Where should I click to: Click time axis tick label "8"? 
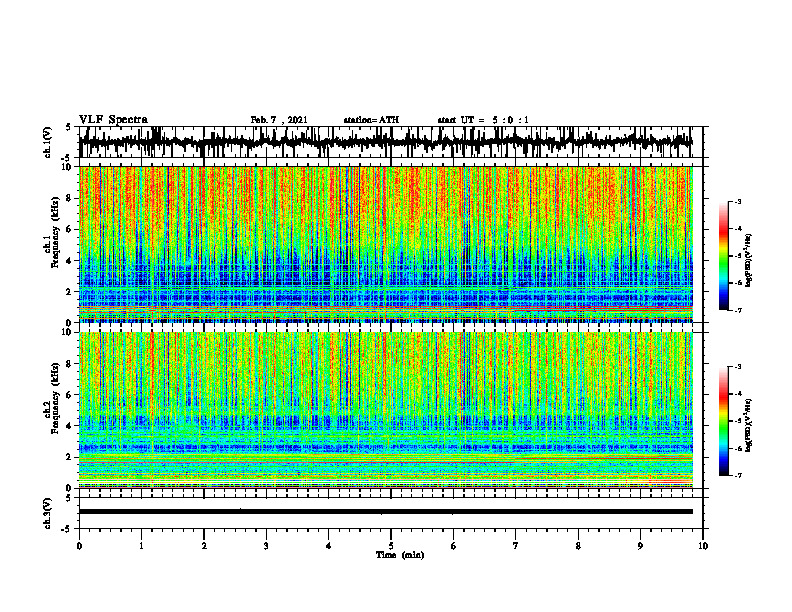pos(578,546)
